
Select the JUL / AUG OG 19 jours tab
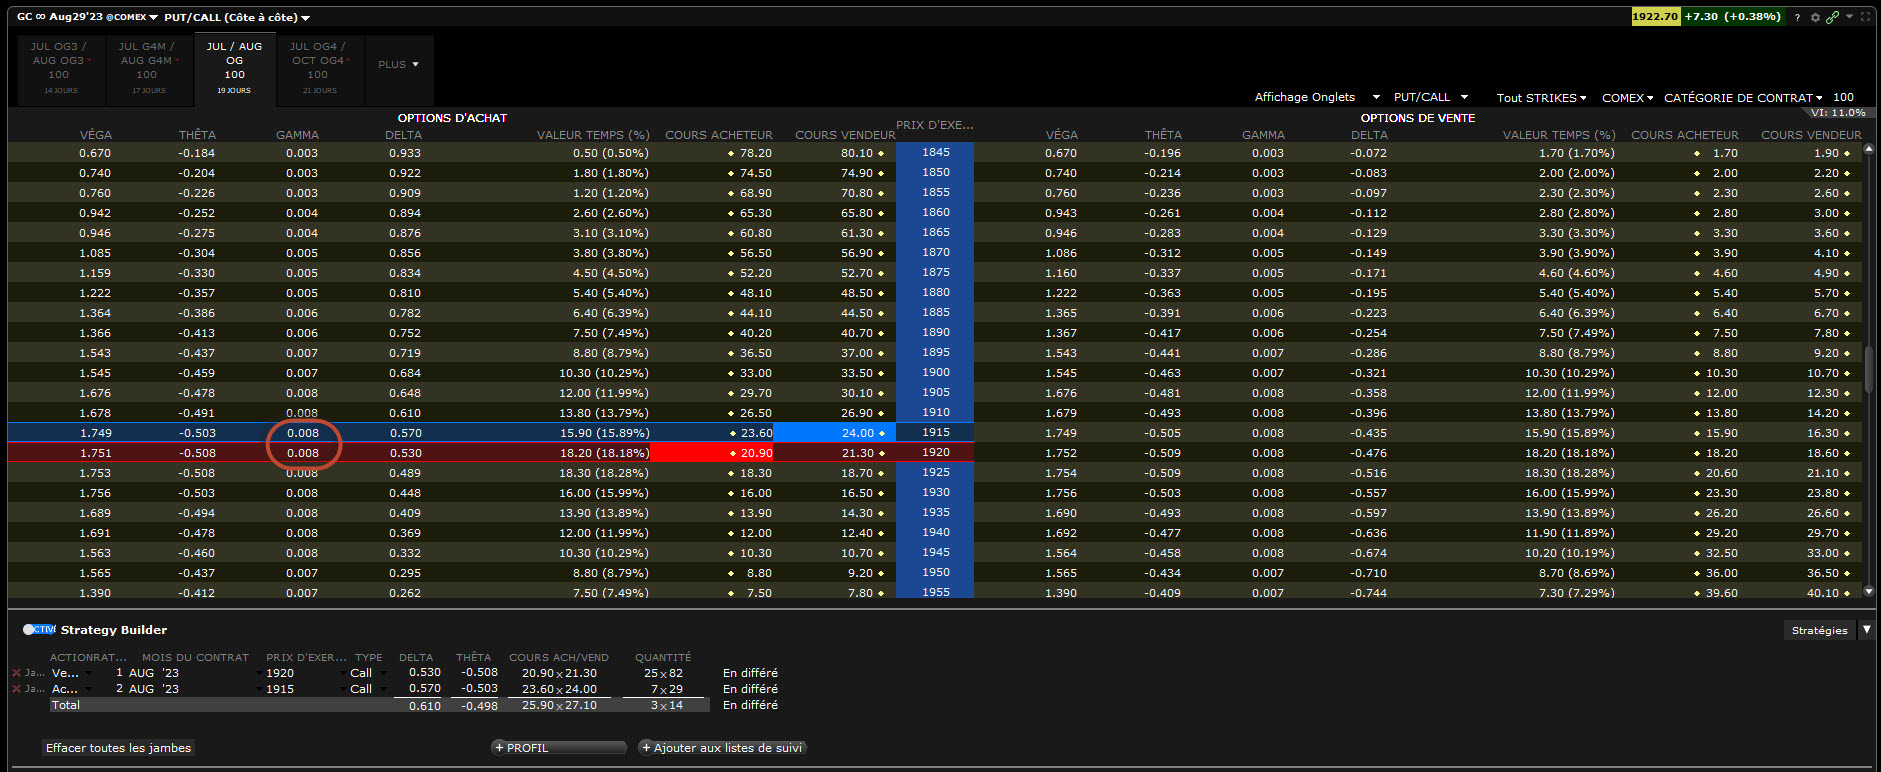[234, 68]
